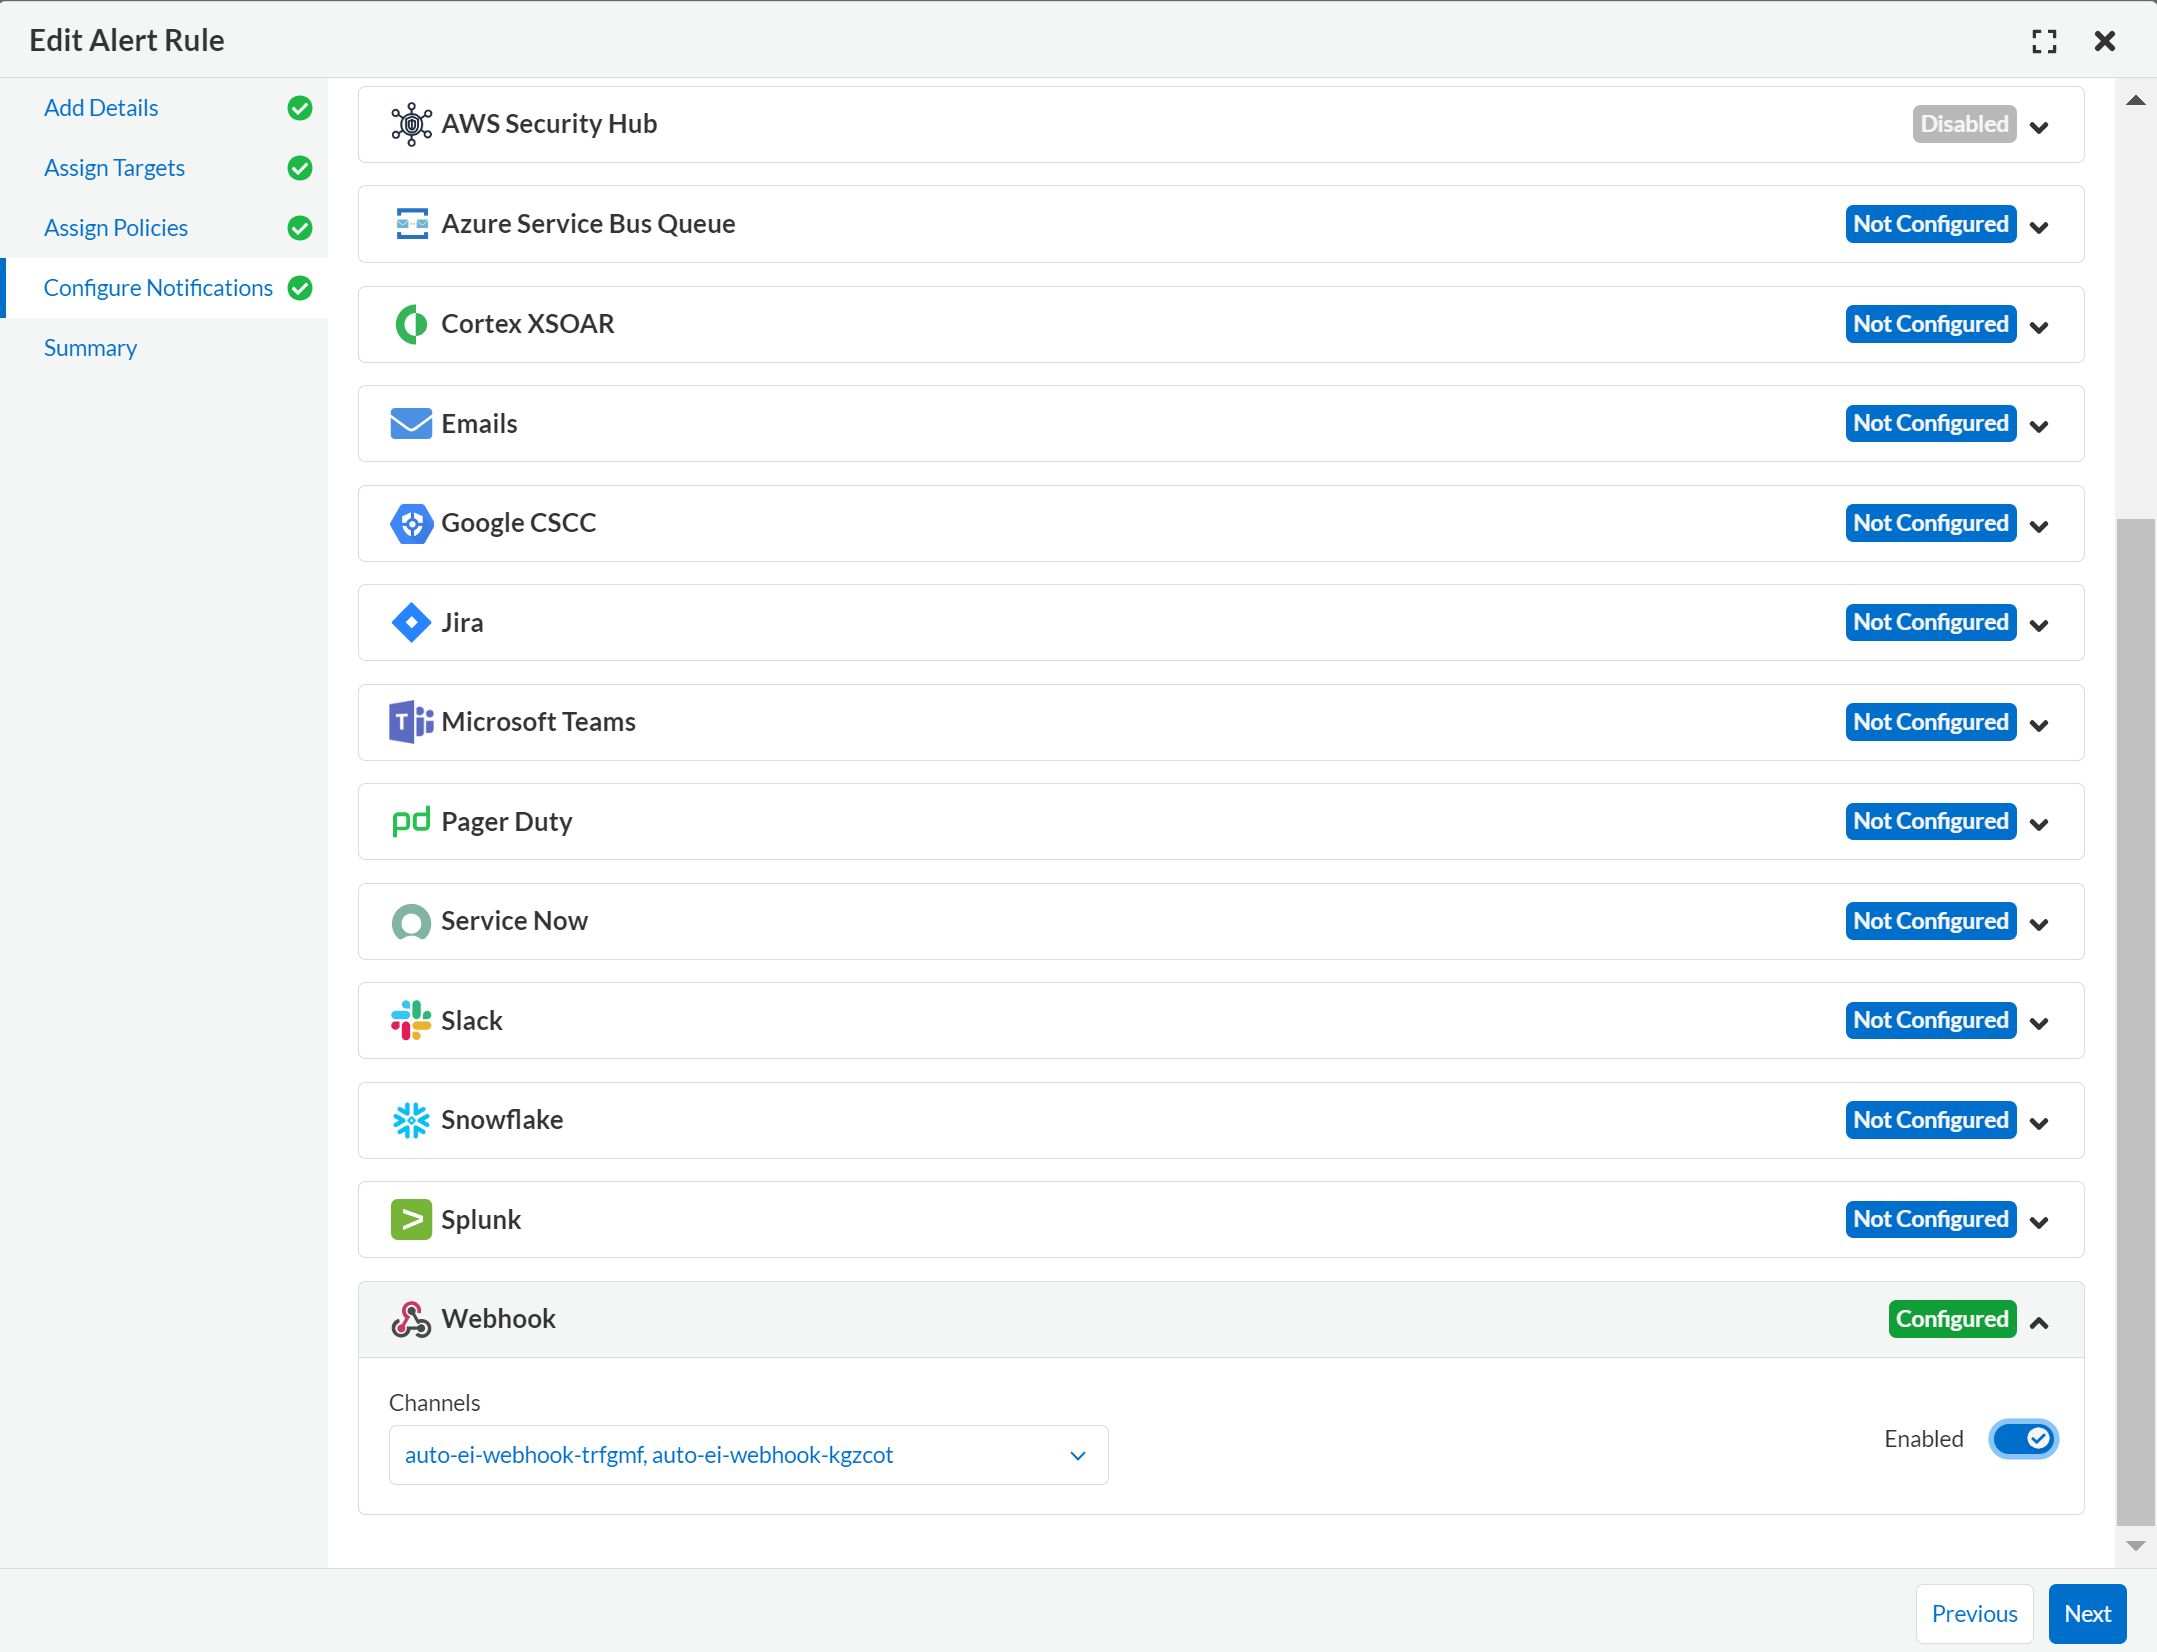Expand the Snowflake section chevron

pos(2040,1123)
